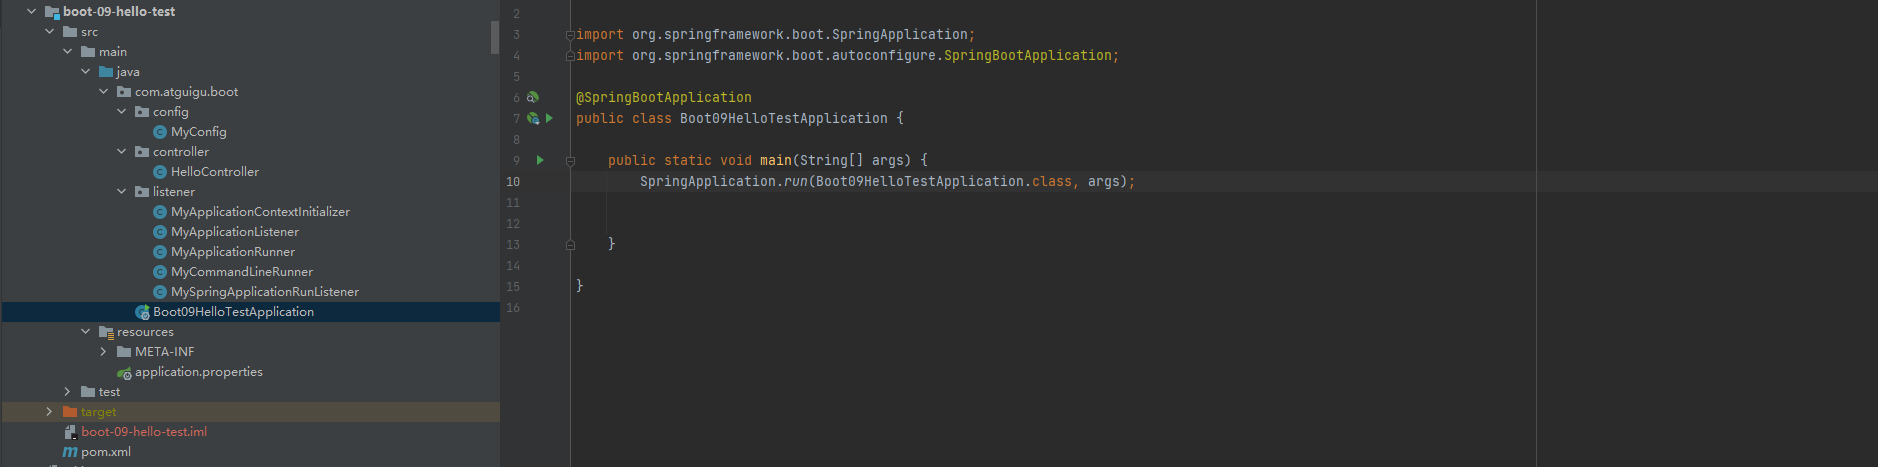The height and width of the screenshot is (467, 1878).
Task: Select MySpringApplicationRunListener in project tree
Action: pos(256,292)
